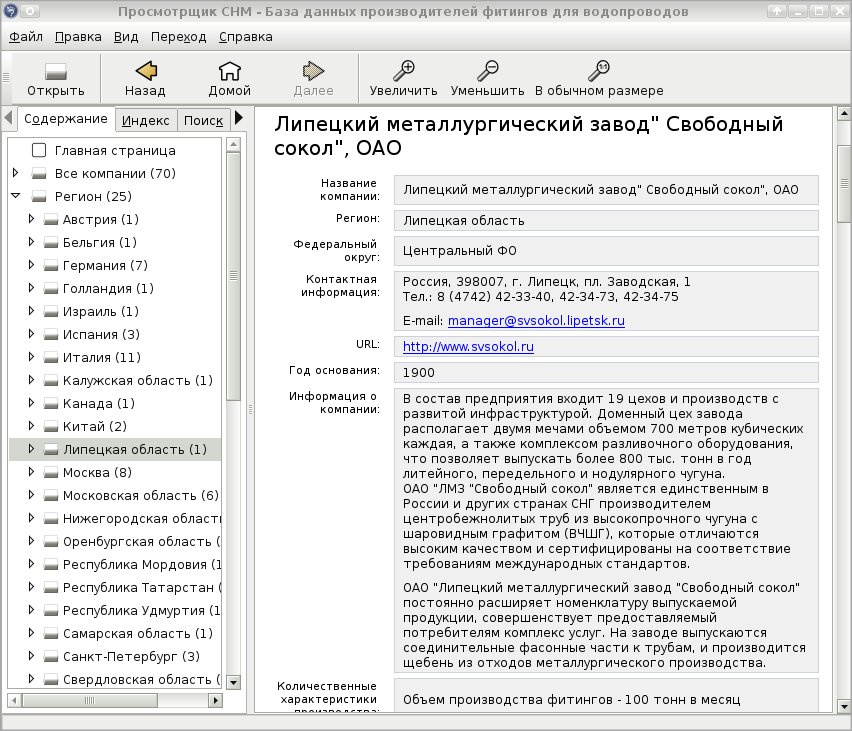
Task: Go back using the Назад arrow
Action: pos(146,71)
